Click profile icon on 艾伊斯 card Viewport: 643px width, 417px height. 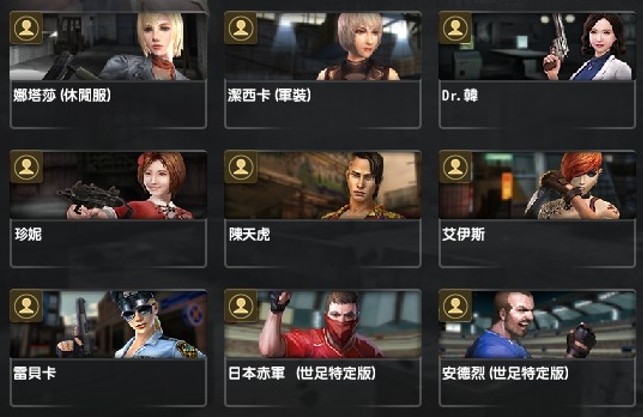(x=455, y=167)
